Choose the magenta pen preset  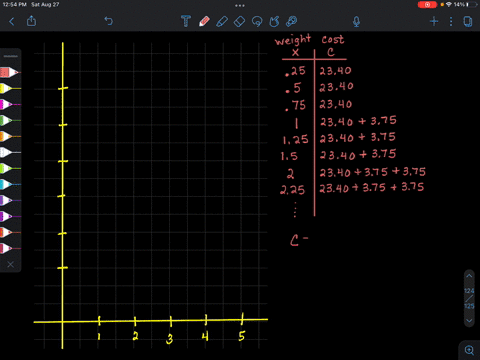click(x=10, y=104)
